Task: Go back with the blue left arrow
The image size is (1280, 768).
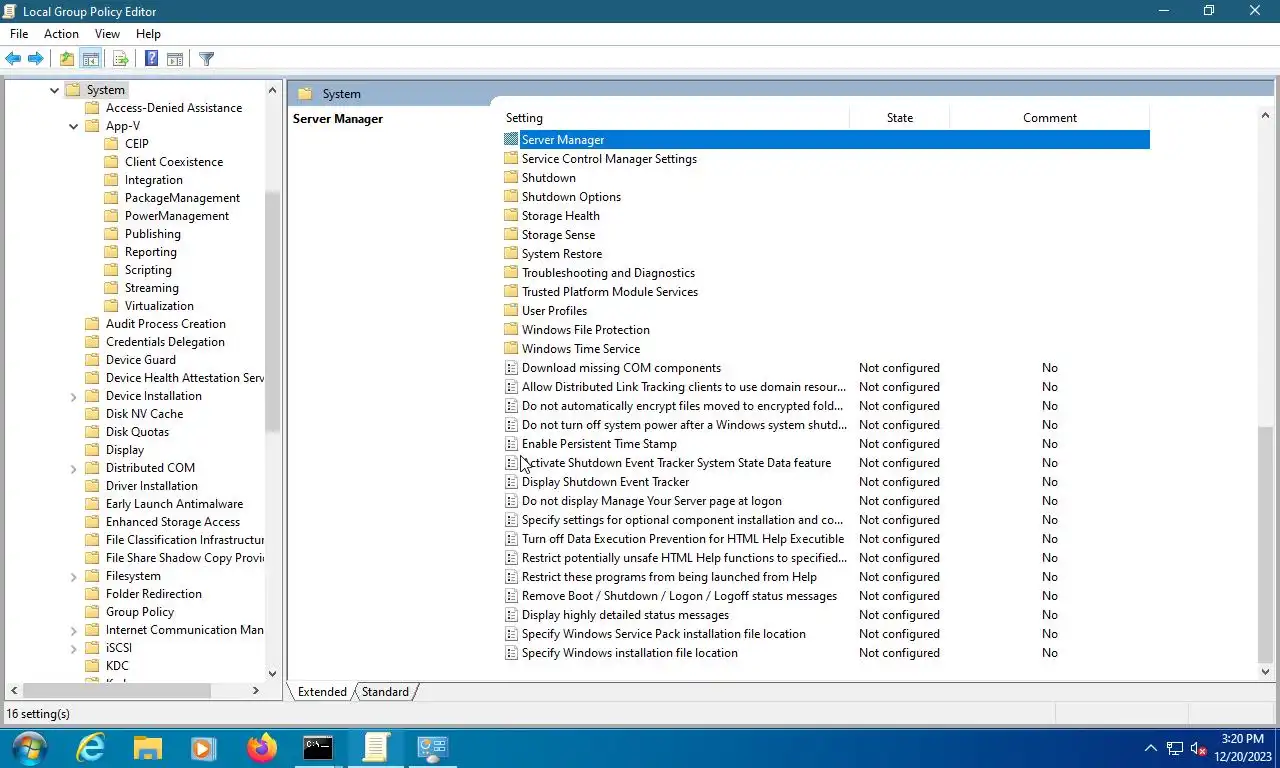Action: pos(13,59)
